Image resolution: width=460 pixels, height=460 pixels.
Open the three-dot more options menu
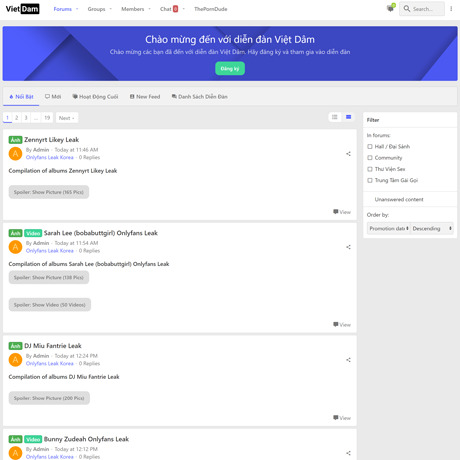(x=451, y=9)
